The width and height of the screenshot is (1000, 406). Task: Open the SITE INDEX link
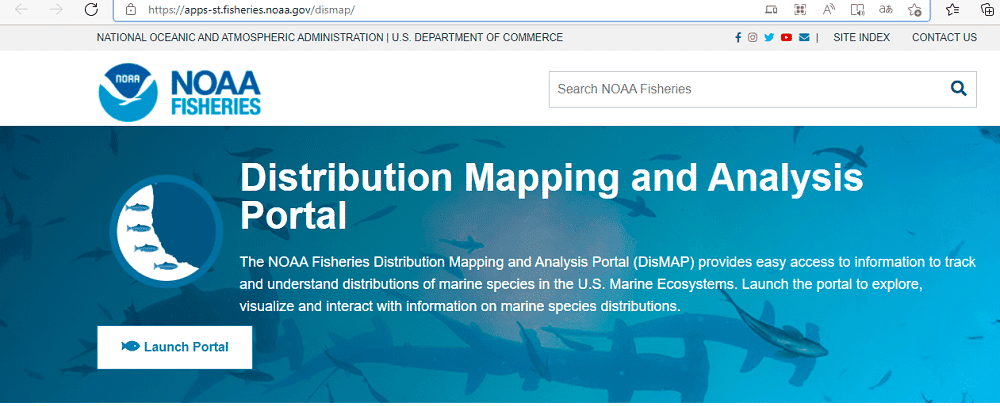862,38
